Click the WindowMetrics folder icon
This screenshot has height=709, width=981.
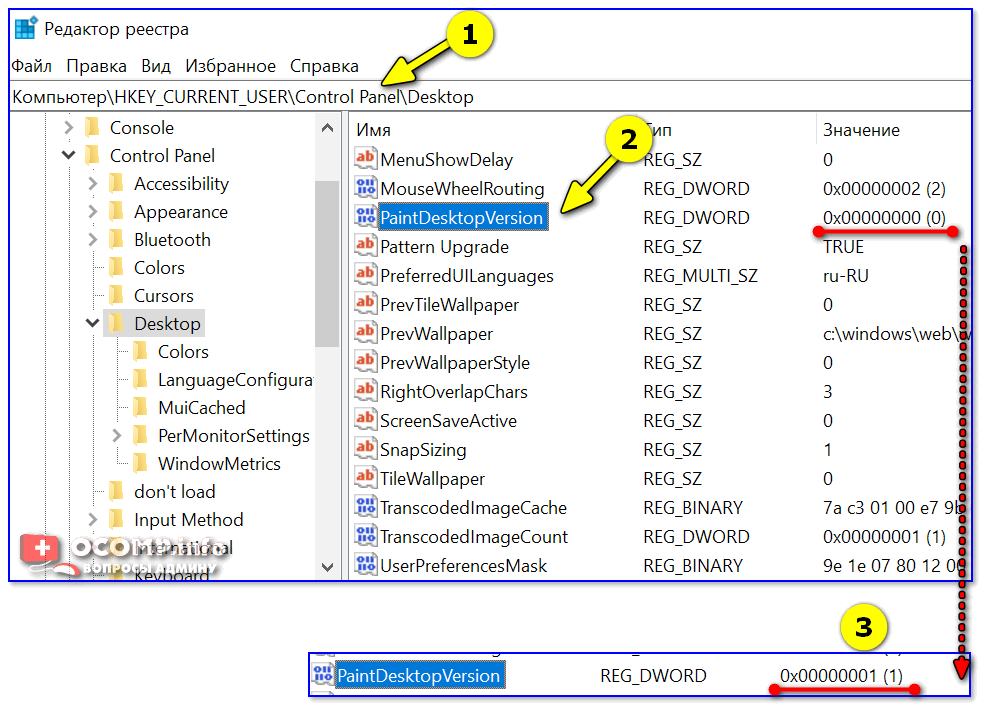tap(141, 464)
